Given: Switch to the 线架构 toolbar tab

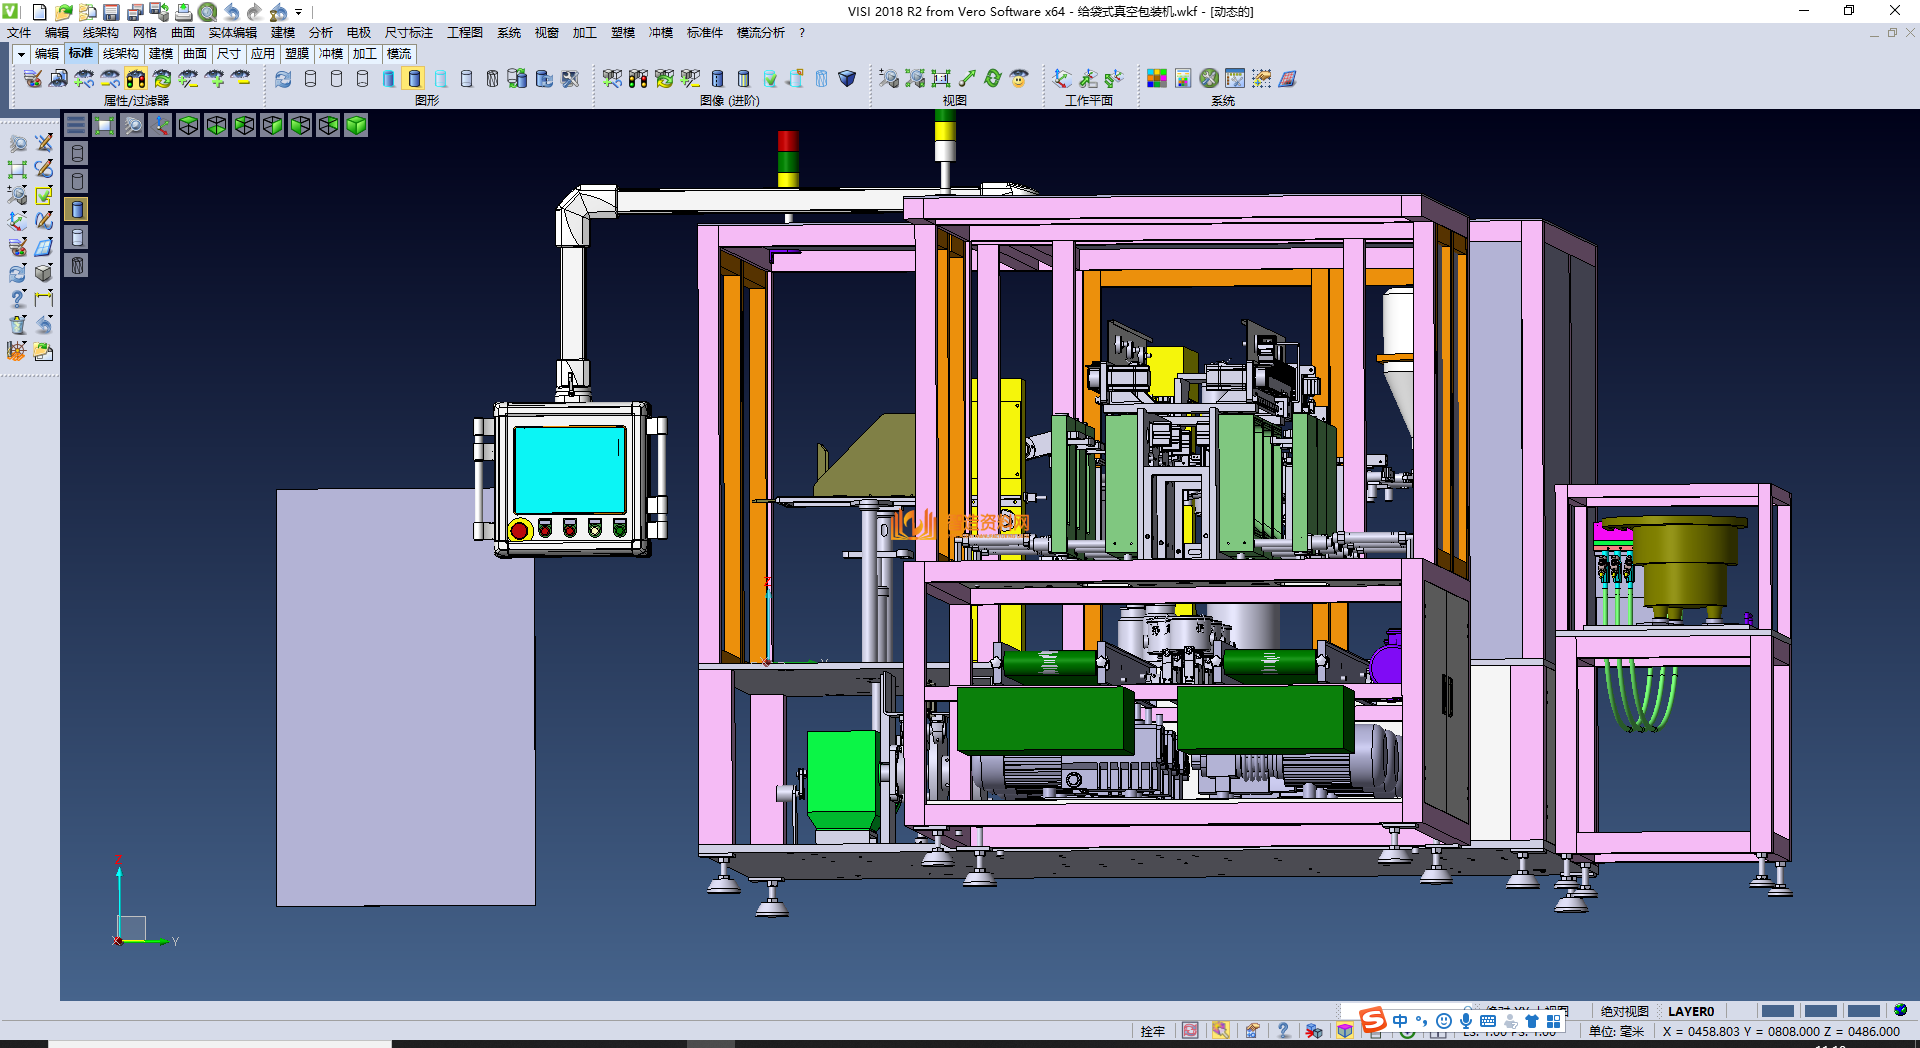Looking at the screenshot, I should (x=120, y=54).
